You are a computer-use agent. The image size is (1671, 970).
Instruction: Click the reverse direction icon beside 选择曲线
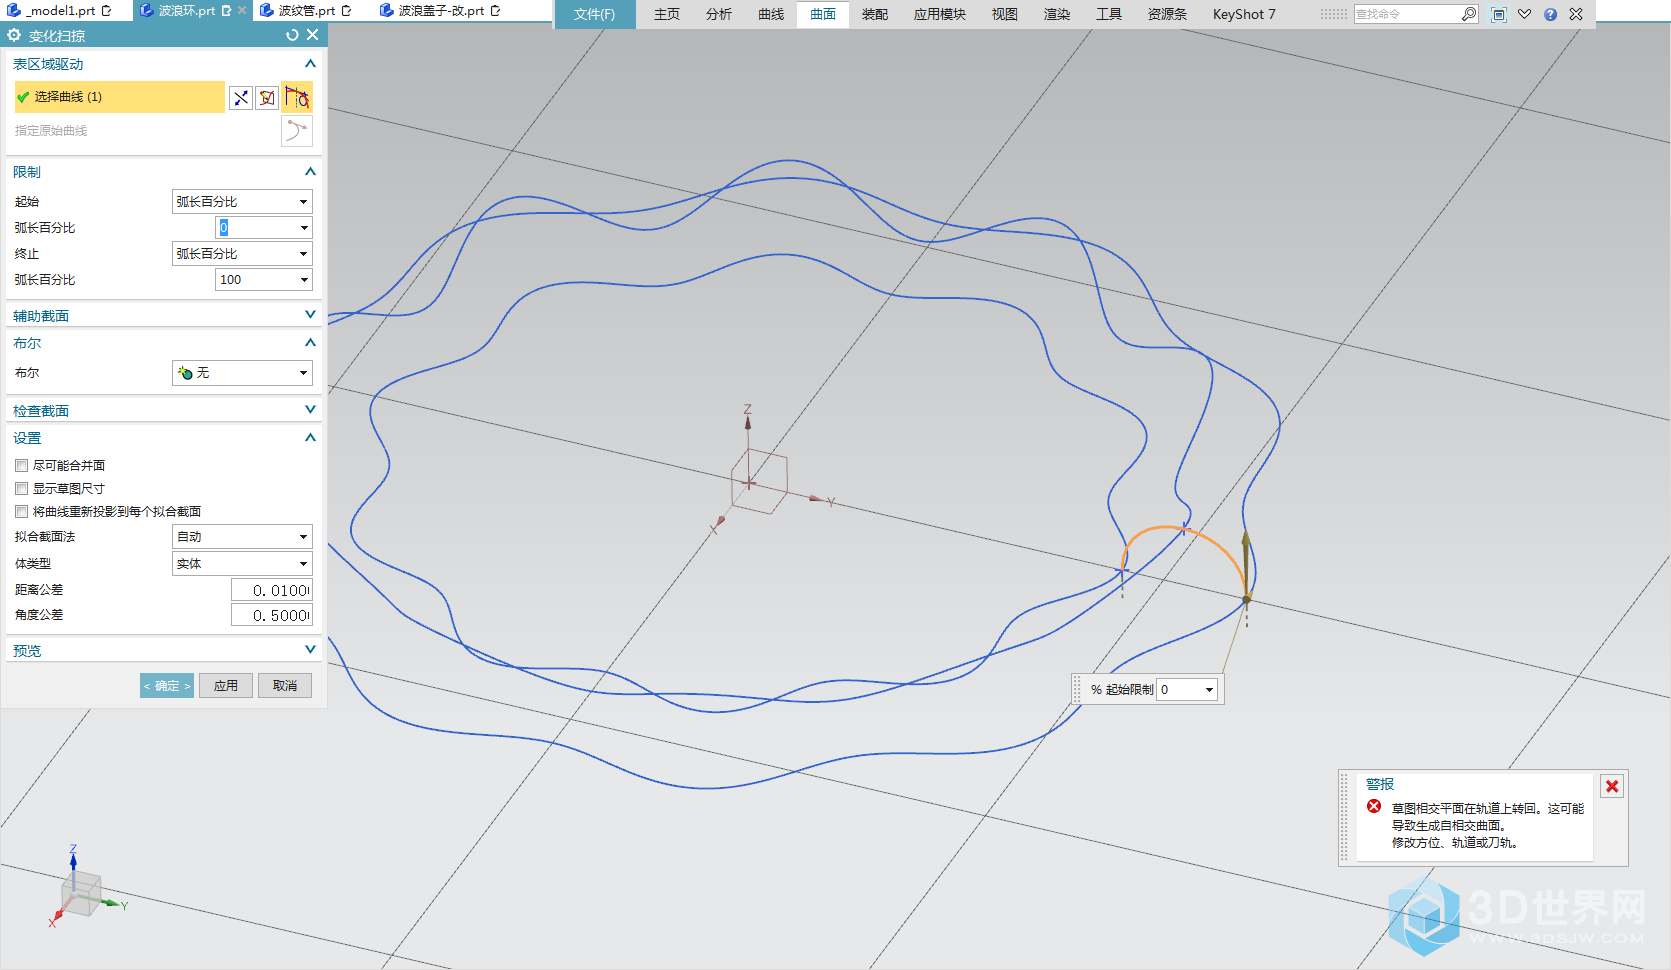click(x=241, y=97)
